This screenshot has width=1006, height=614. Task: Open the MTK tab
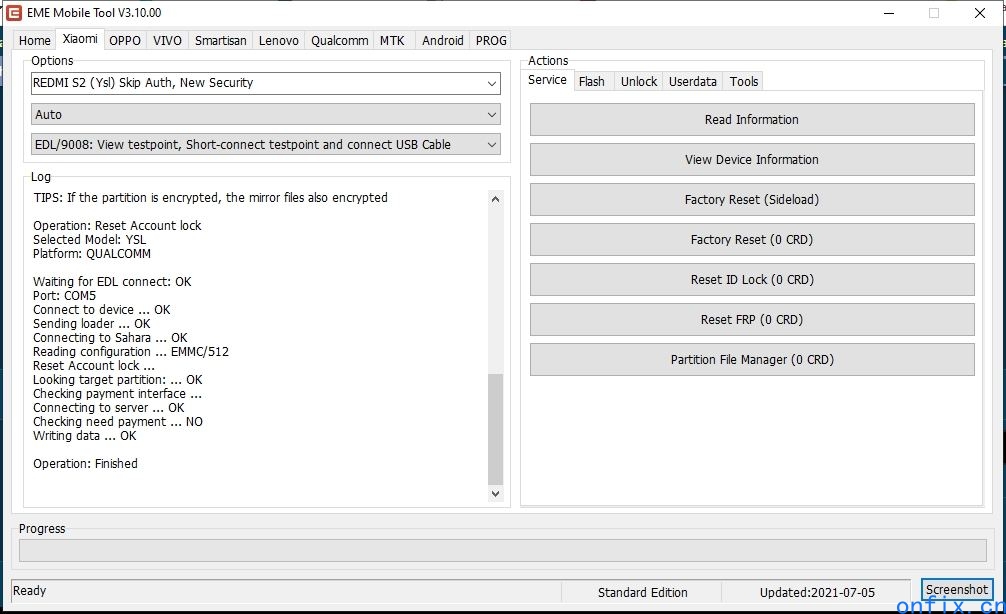[392, 40]
